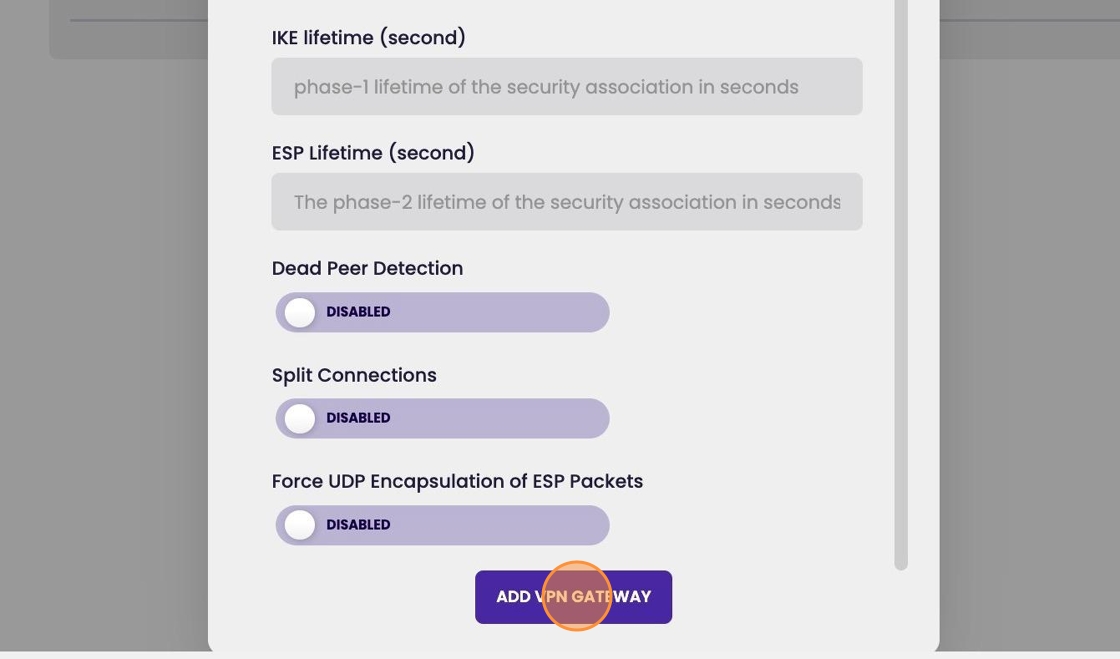Click the white knob of Dead Peer Detection
Image resolution: width=1120 pixels, height=659 pixels.
(x=300, y=312)
